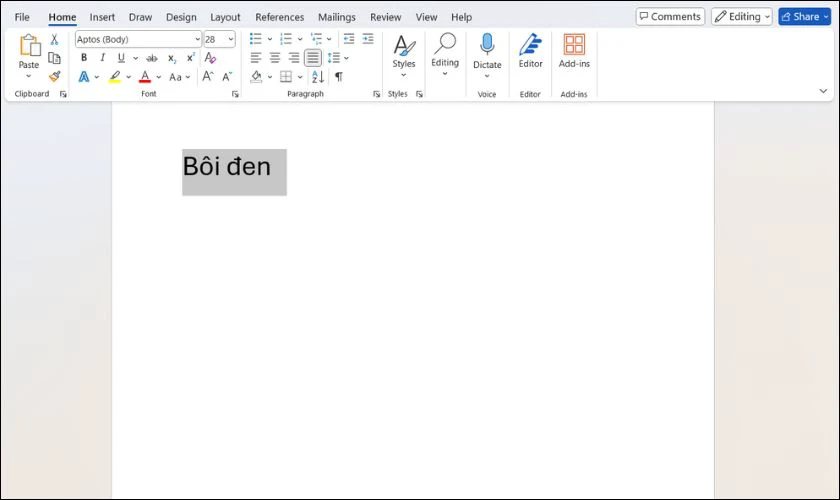Apply the yellow text highlight color

pyautogui.click(x=115, y=77)
